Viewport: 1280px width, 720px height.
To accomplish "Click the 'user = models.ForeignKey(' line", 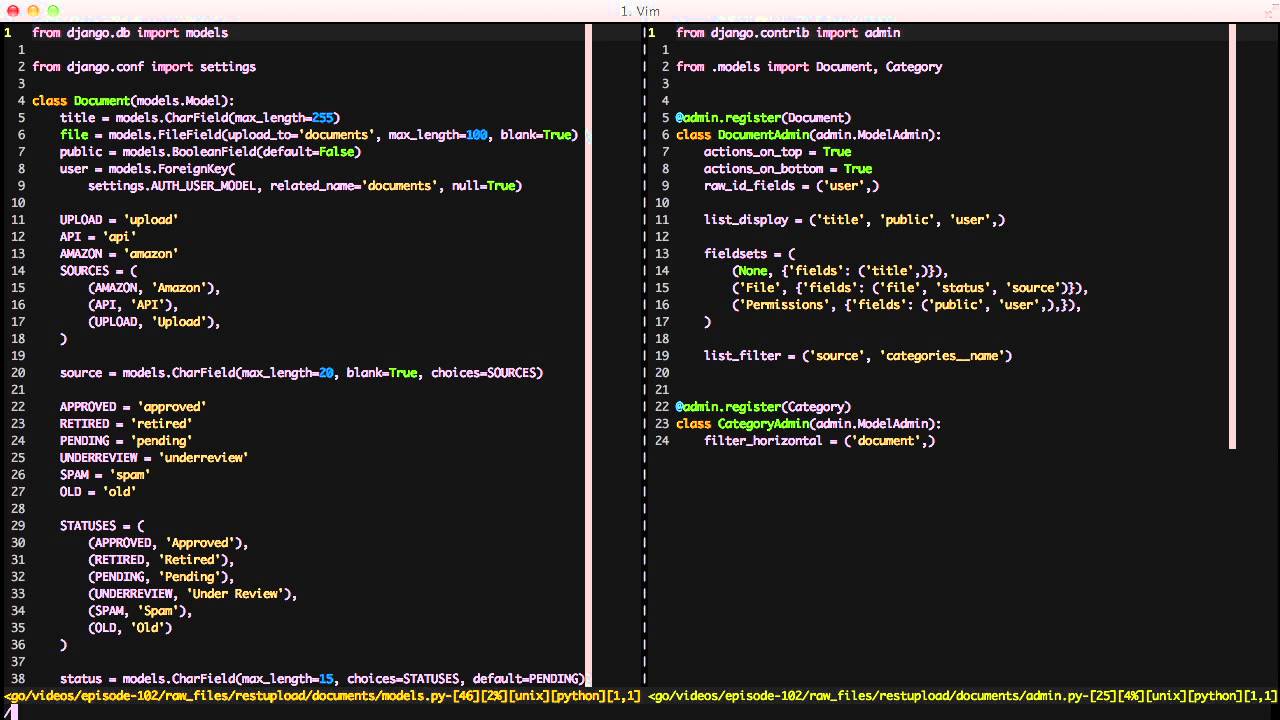I will pos(147,169).
